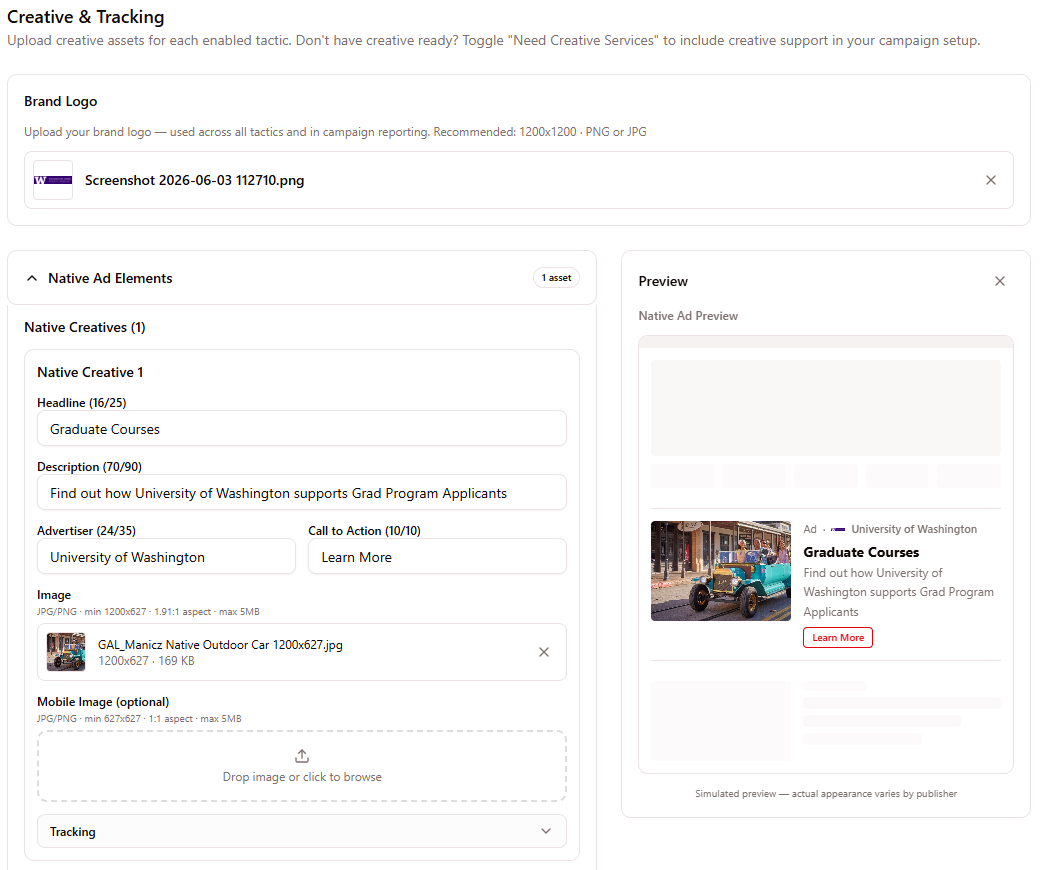The image size is (1042, 870).
Task: Click the uploaded car image thumbnail
Action: point(66,652)
